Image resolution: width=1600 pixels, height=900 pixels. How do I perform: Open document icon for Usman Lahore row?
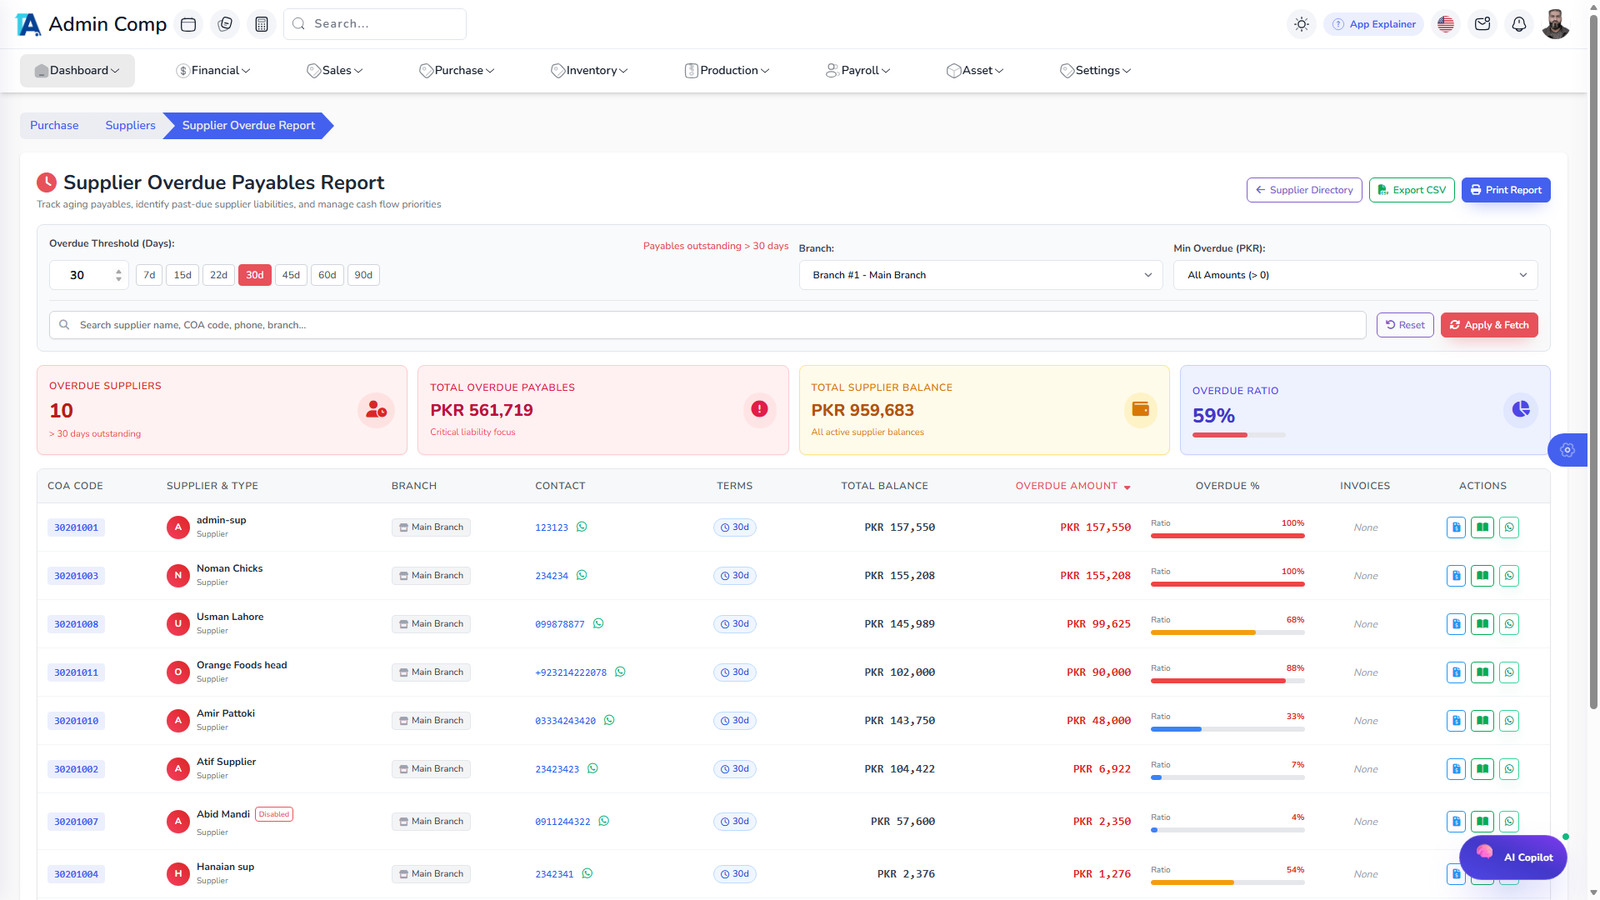click(1456, 624)
